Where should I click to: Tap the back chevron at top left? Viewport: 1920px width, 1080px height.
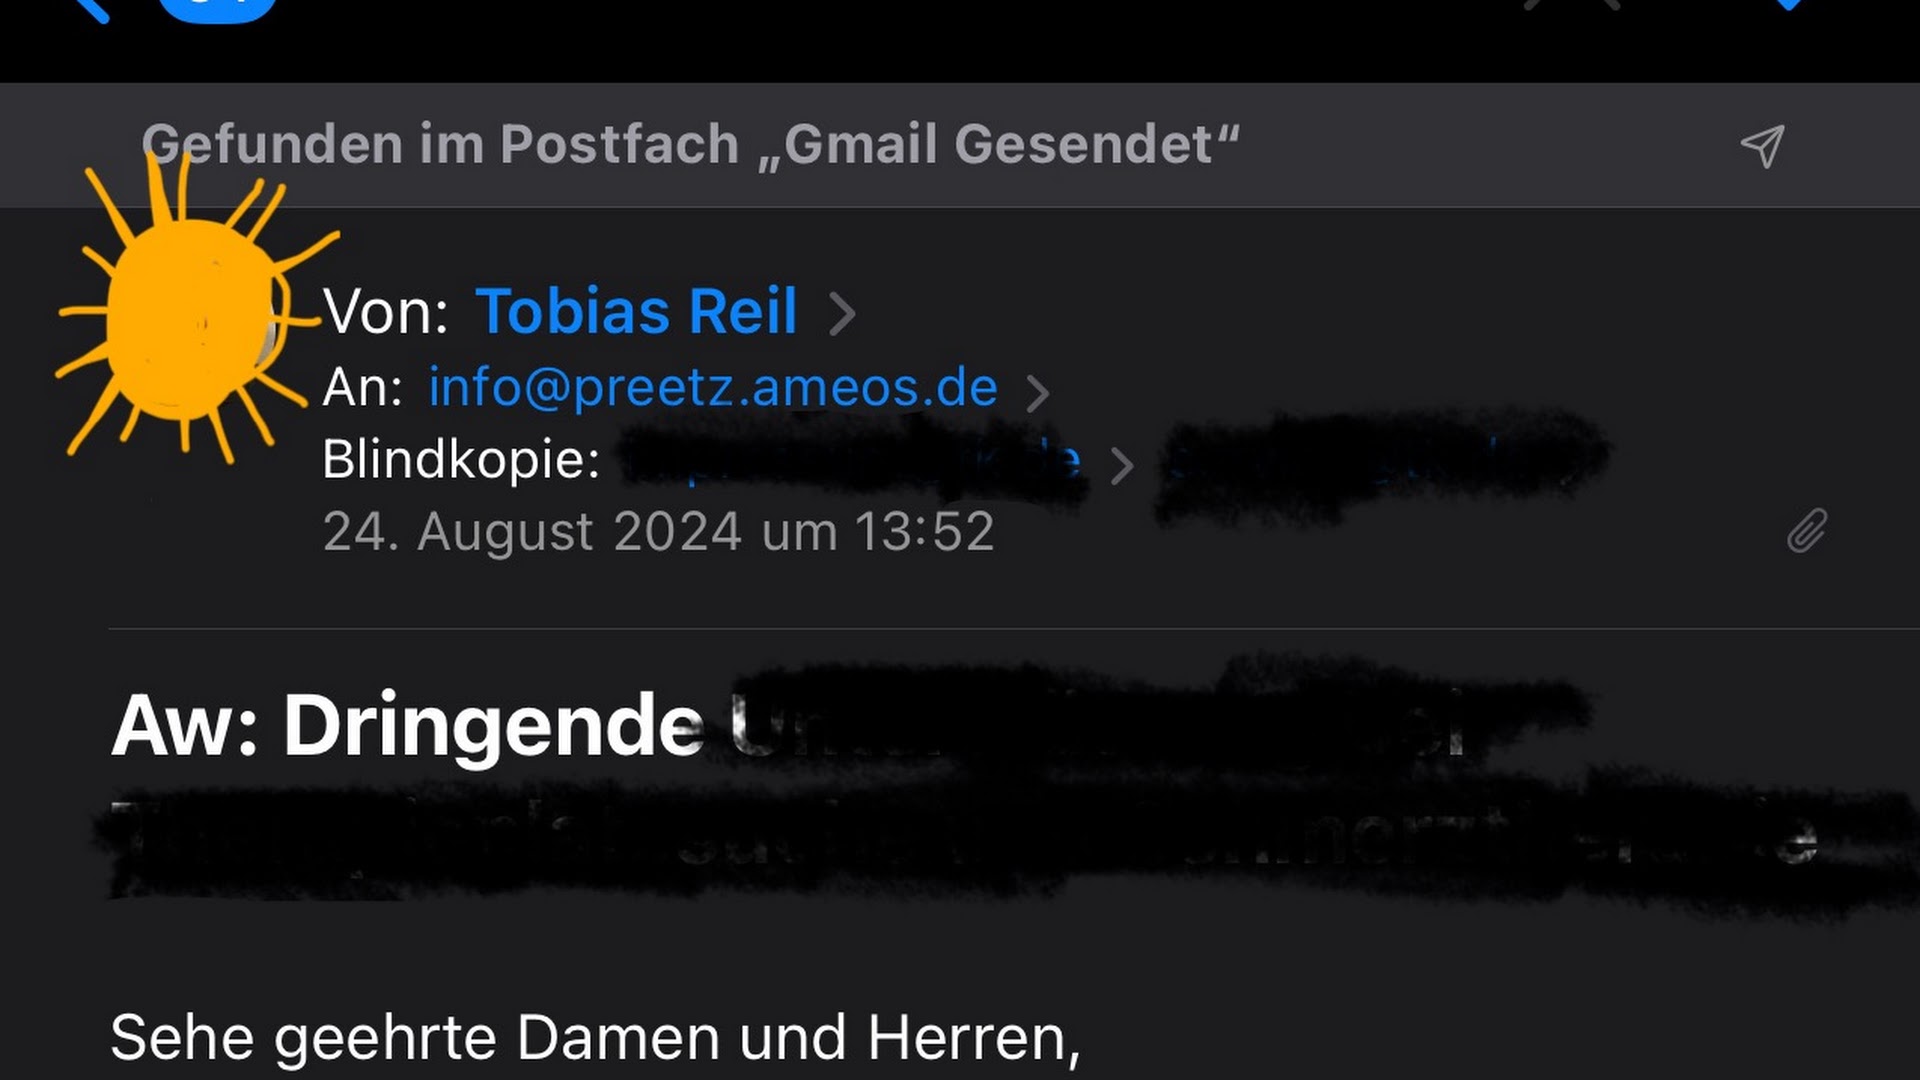tap(92, 10)
